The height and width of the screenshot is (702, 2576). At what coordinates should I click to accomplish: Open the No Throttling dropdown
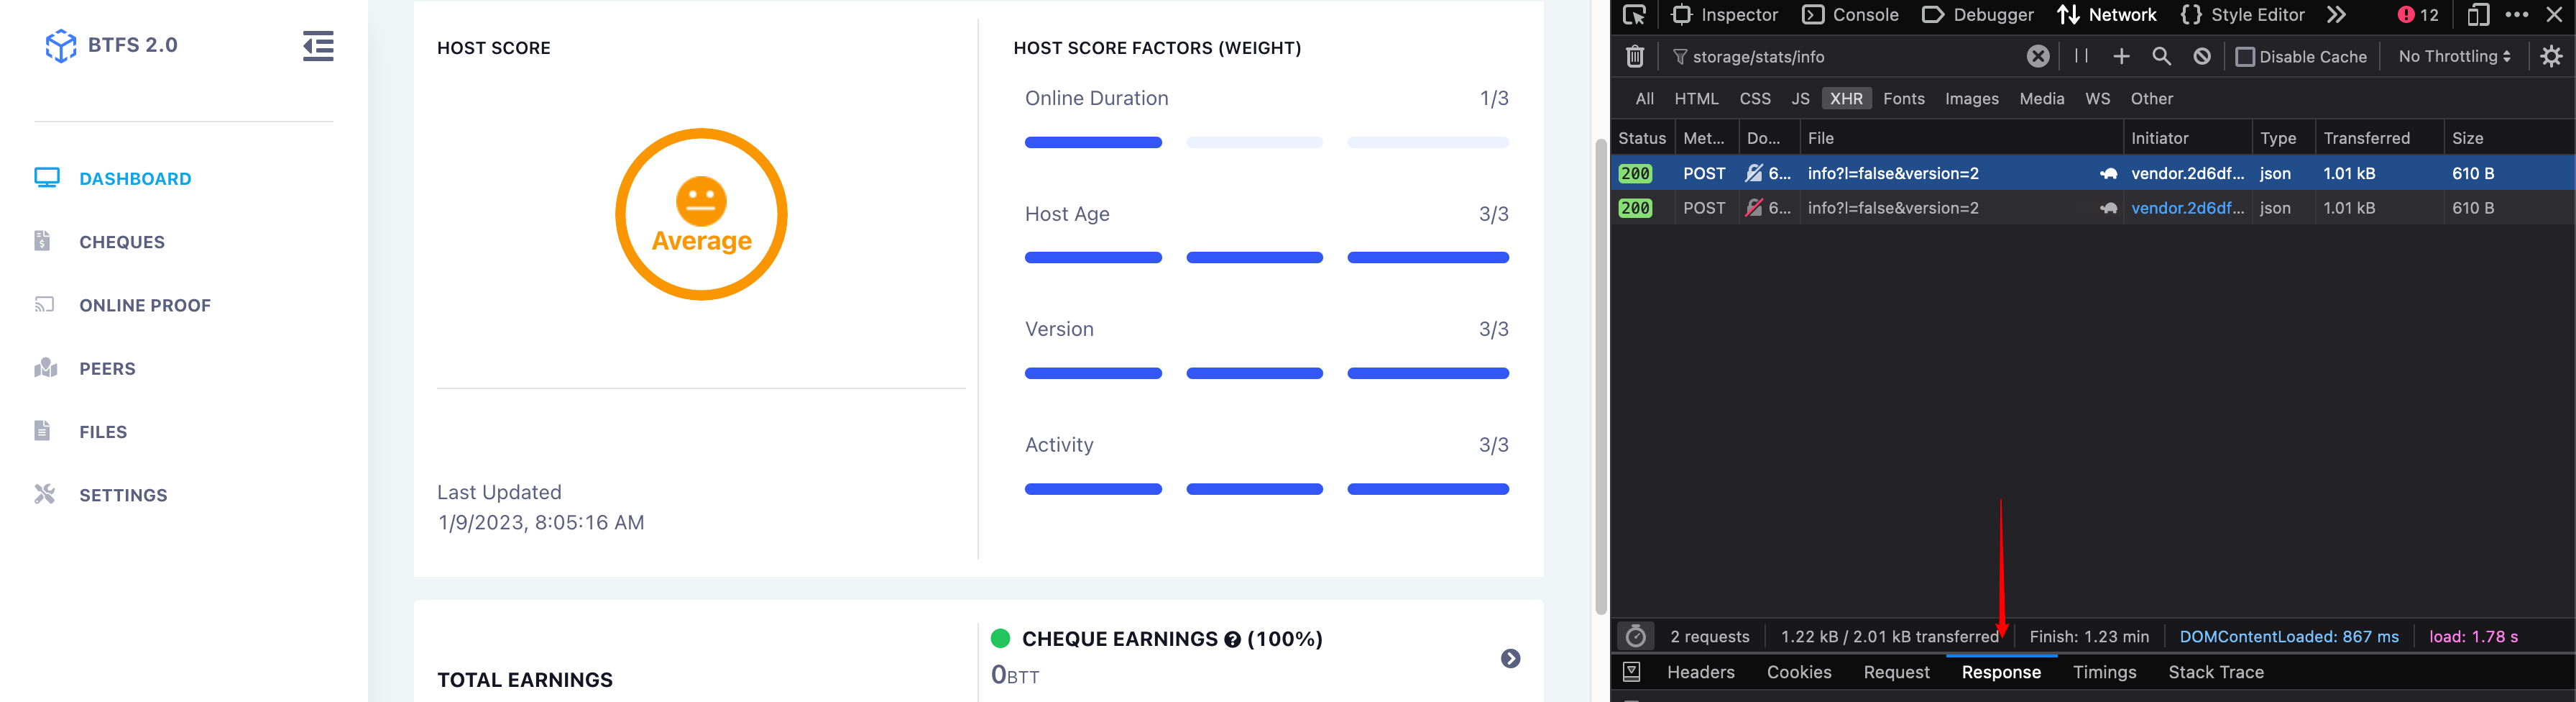point(2452,56)
